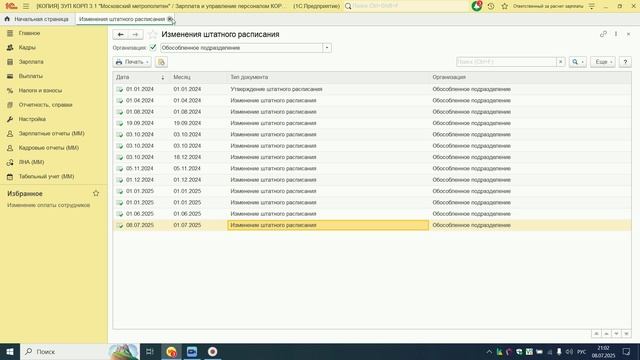Open the title bar settings lines icon

[591, 6]
